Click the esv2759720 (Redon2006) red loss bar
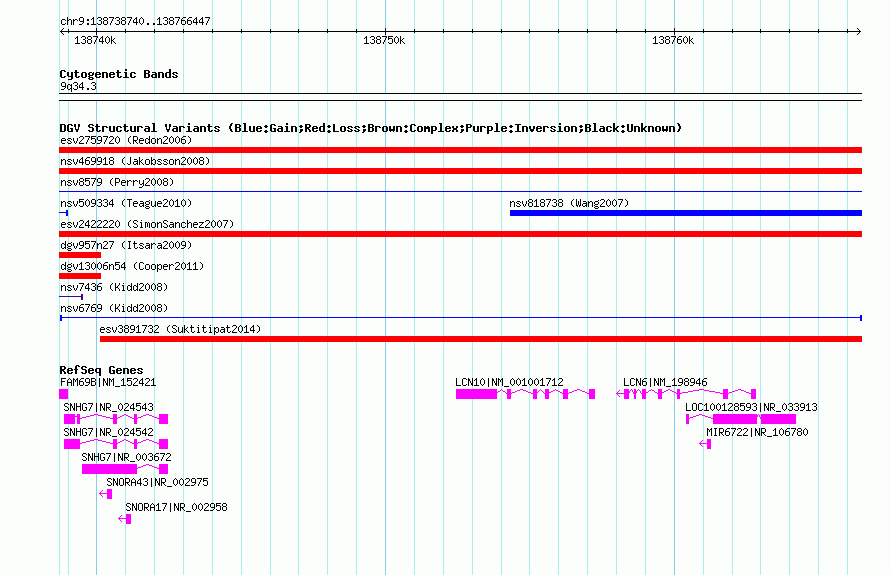Screen dimensions: 890x575 460,150
